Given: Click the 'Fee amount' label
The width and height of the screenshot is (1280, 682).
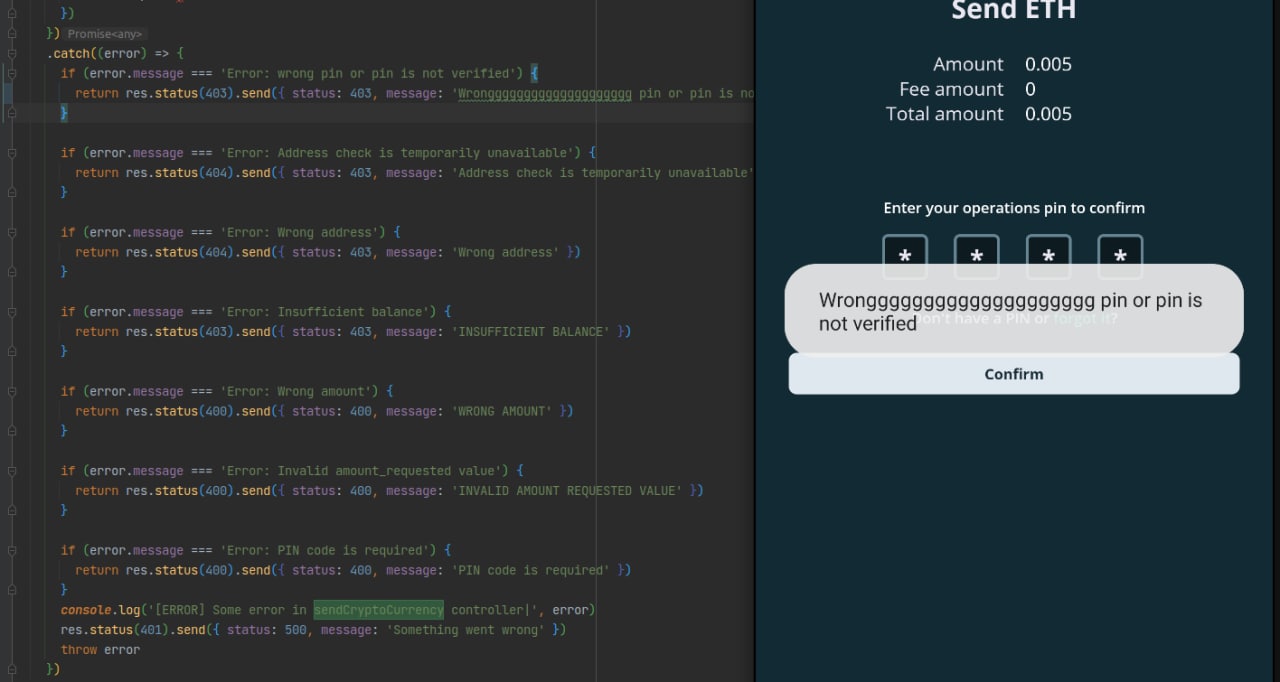Looking at the screenshot, I should tap(951, 89).
